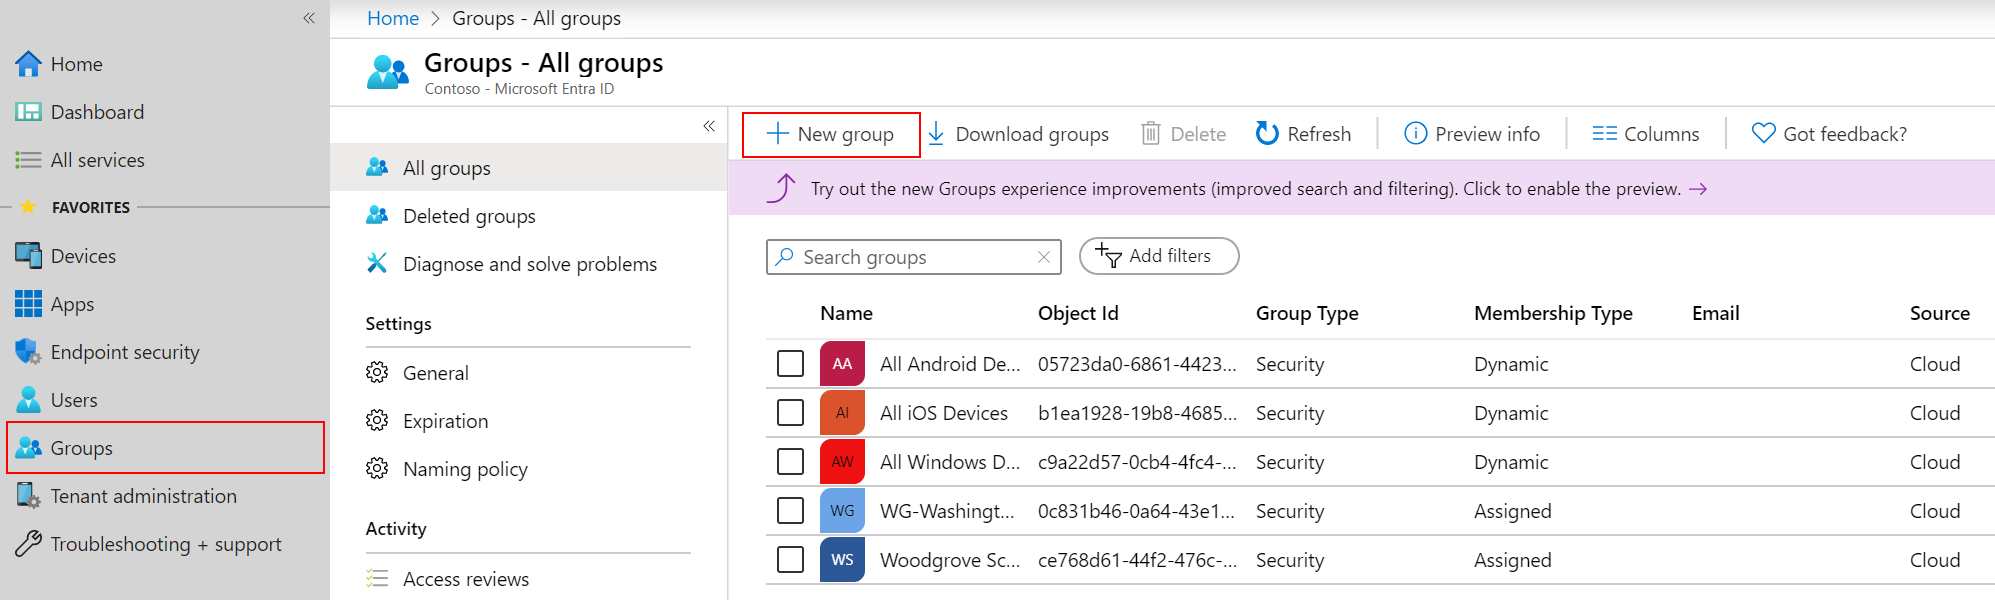Viewport: 1995px width, 600px height.
Task: Click the AW avatar for All Windows group
Action: coord(842,462)
